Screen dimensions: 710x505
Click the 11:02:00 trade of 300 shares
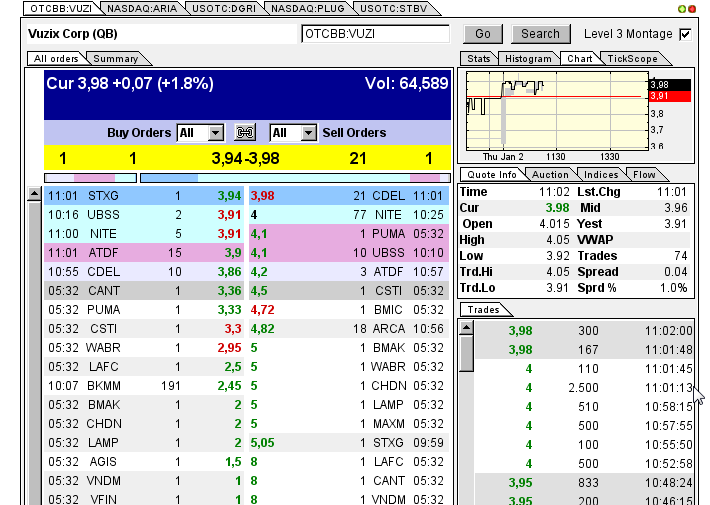pos(584,331)
